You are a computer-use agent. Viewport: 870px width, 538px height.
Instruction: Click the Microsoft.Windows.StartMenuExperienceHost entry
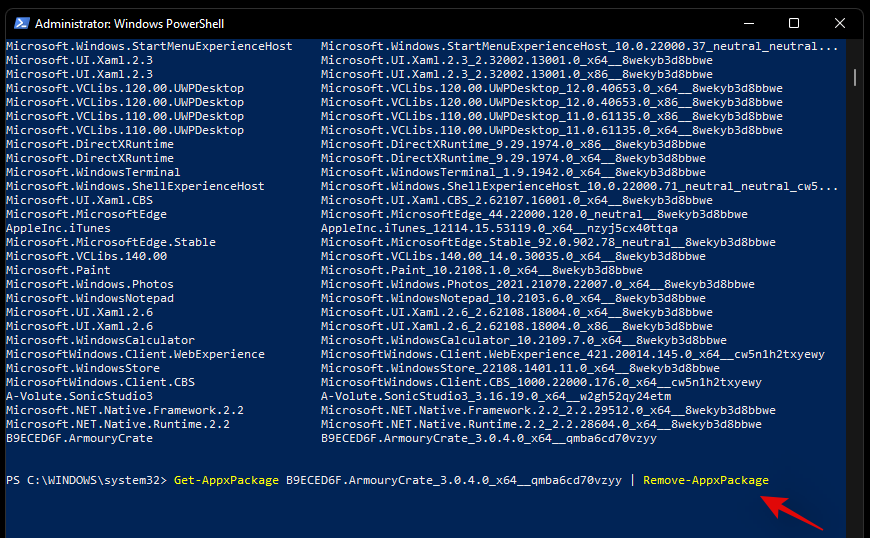click(149, 46)
